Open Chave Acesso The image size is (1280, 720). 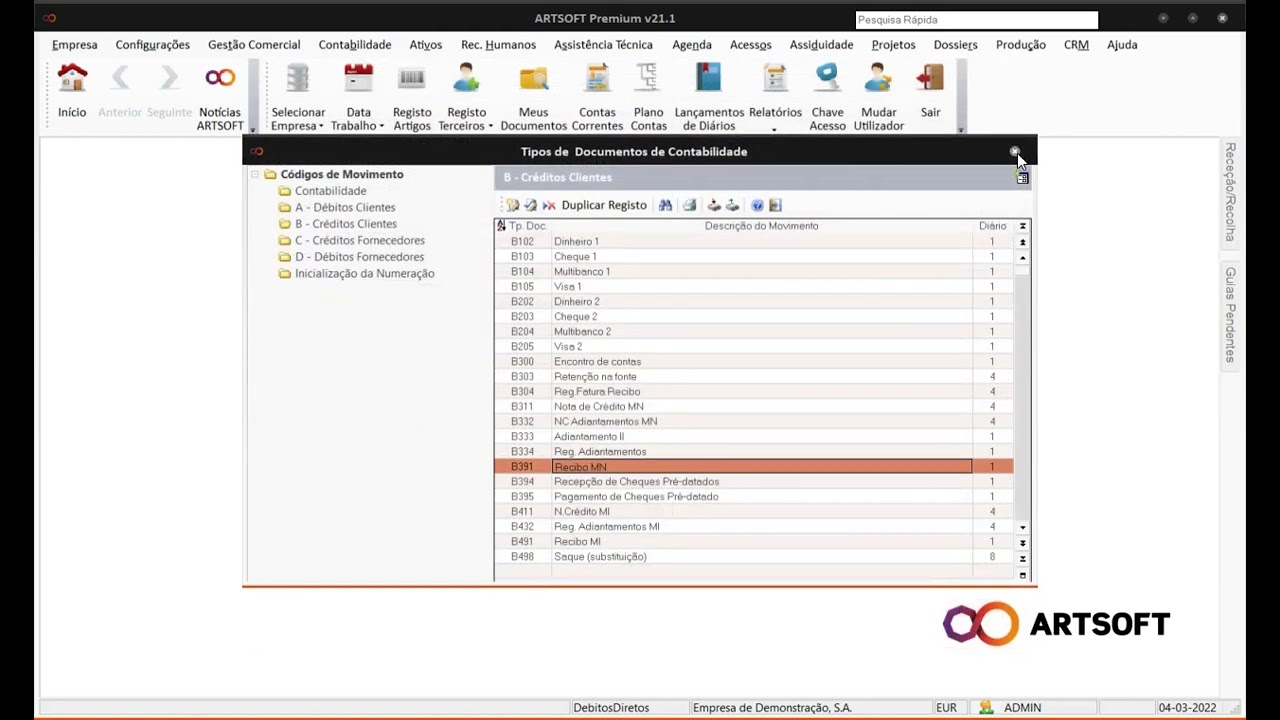(x=827, y=97)
